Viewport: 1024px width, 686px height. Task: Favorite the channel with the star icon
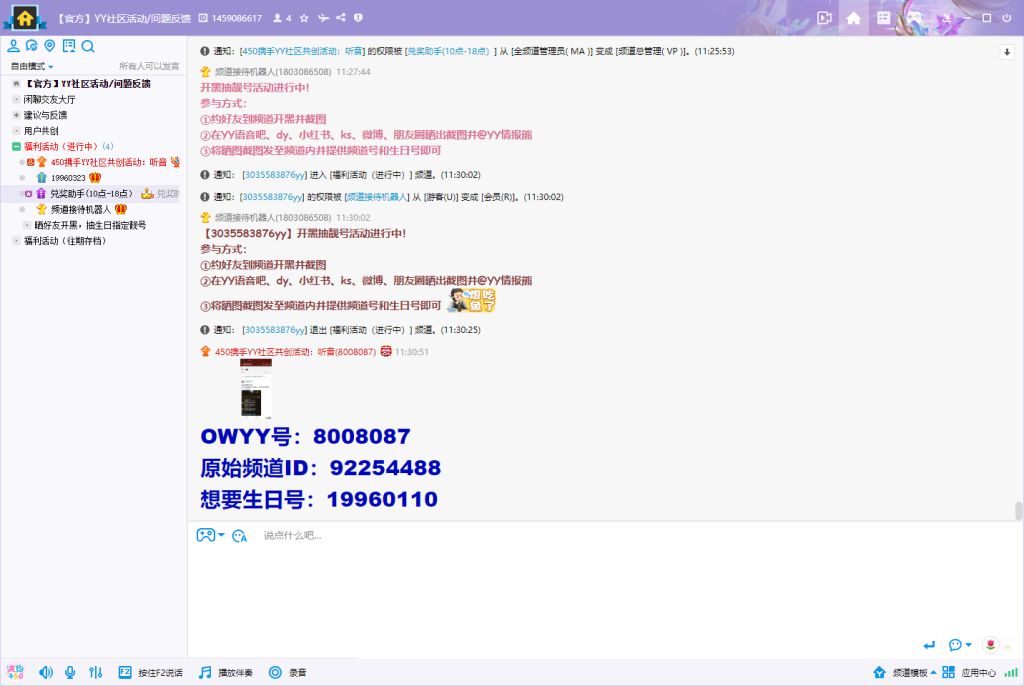[x=304, y=18]
